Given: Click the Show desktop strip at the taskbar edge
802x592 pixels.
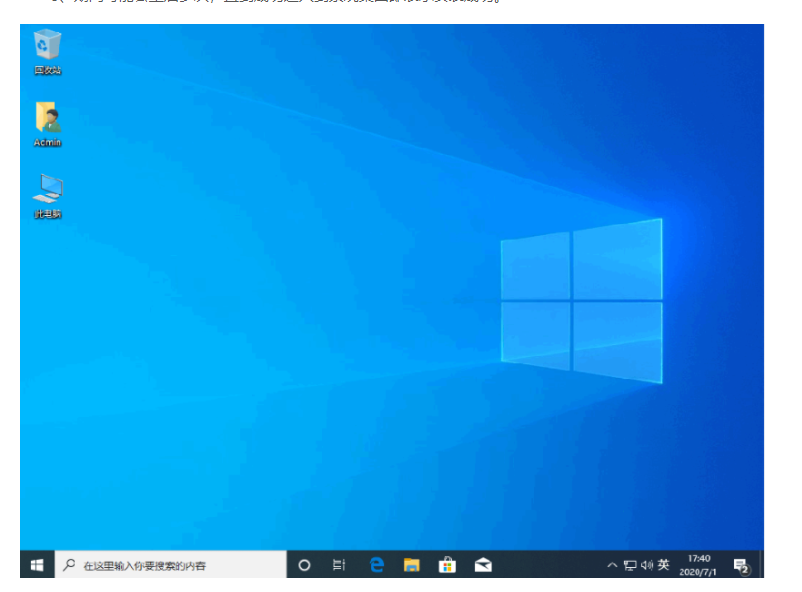Looking at the screenshot, I should pyautogui.click(x=762, y=565).
